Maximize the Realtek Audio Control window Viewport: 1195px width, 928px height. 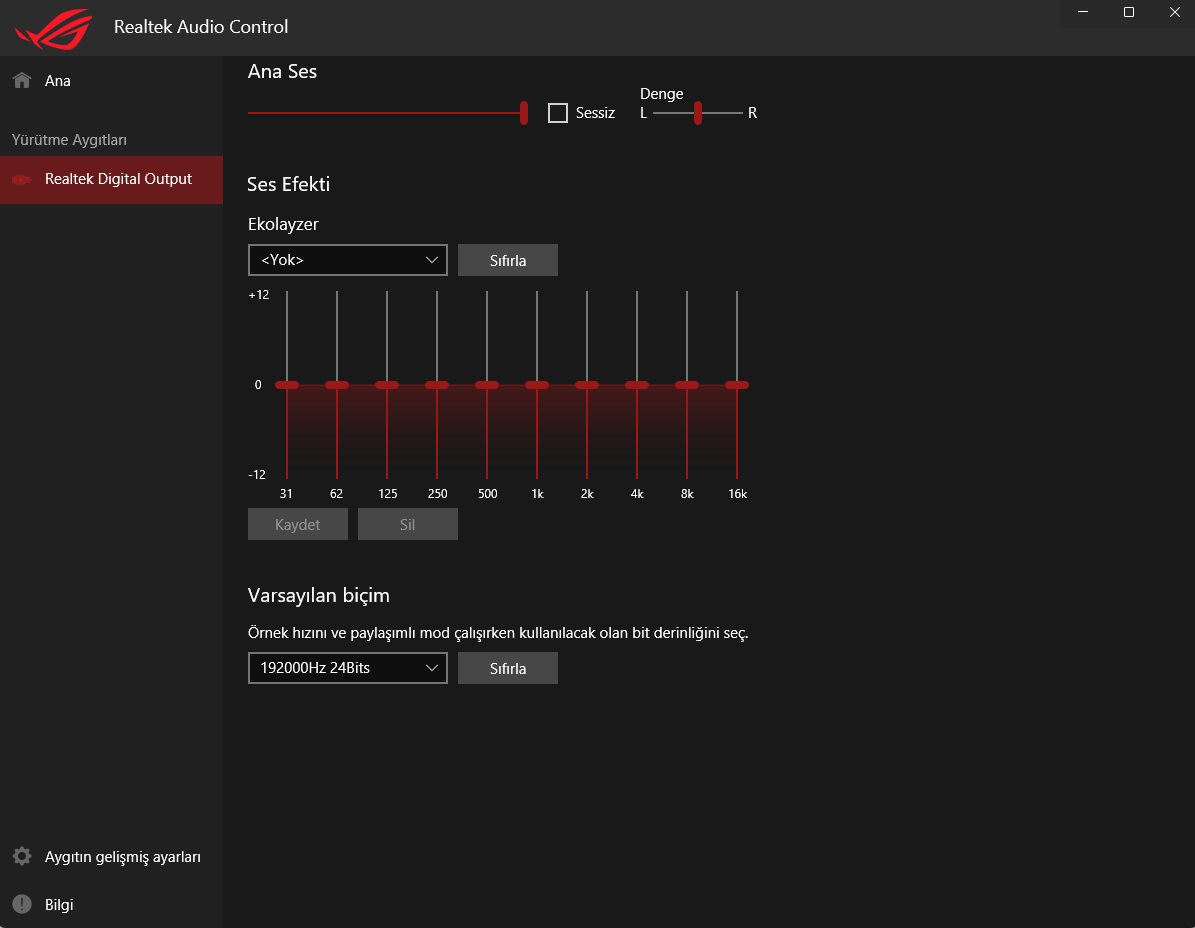click(x=1129, y=12)
